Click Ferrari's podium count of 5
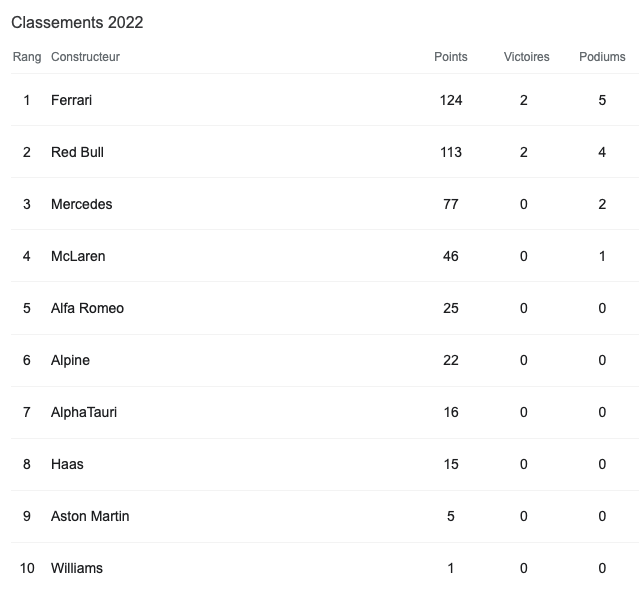This screenshot has height=592, width=639. [x=602, y=100]
